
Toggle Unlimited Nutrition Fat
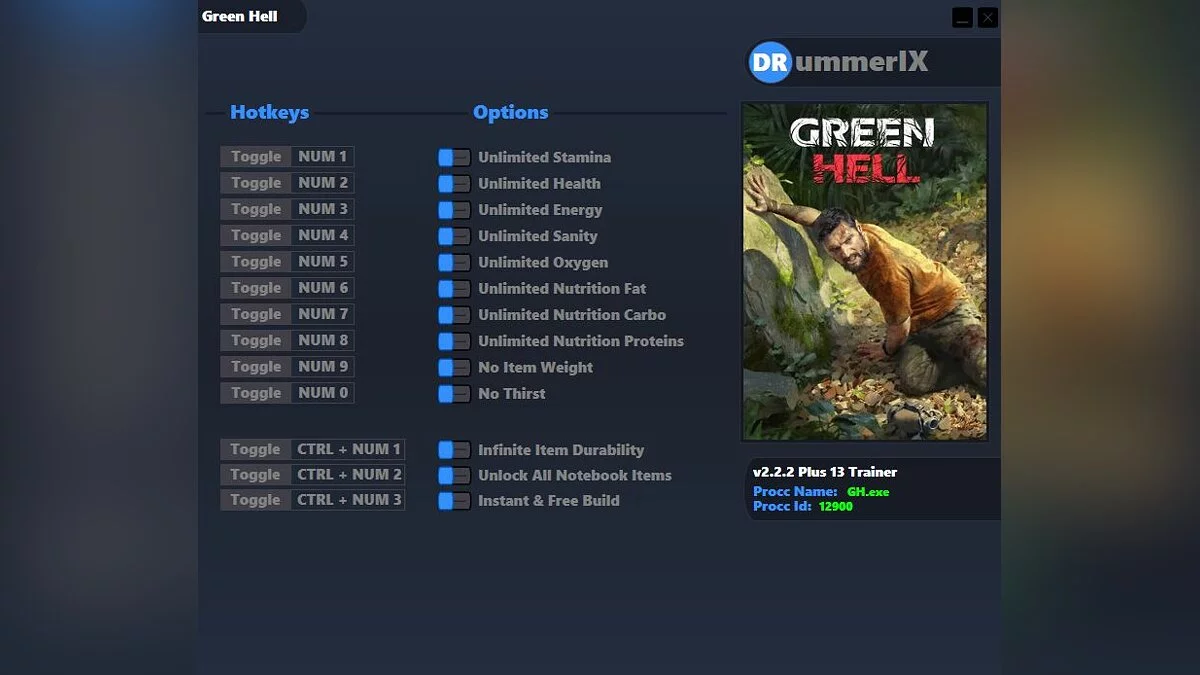(453, 288)
